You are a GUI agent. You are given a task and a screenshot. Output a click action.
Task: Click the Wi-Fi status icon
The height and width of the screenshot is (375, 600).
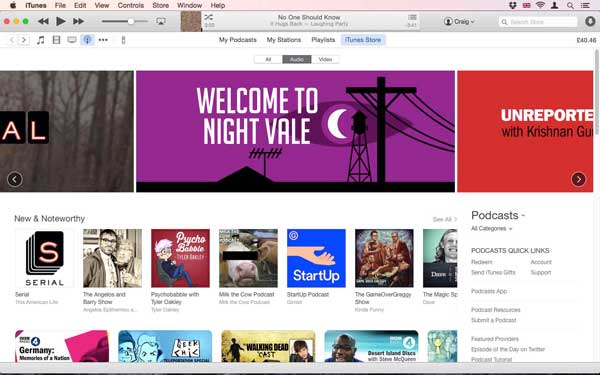click(540, 5)
